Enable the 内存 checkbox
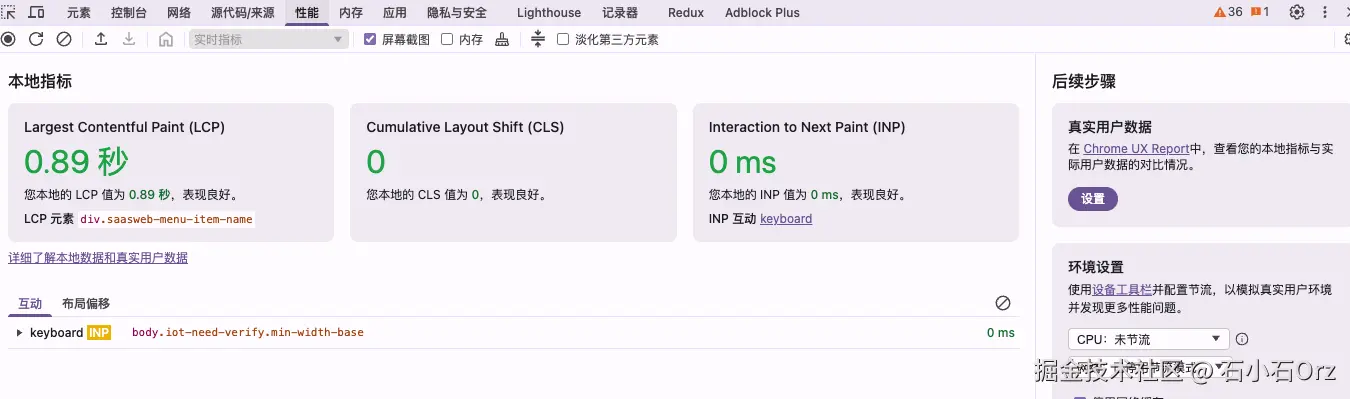 [447, 39]
